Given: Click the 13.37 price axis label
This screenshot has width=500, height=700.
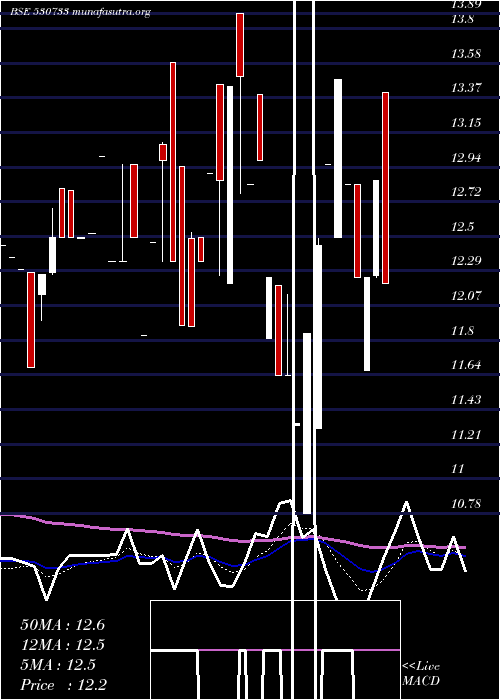Looking at the screenshot, I should click(x=466, y=88).
